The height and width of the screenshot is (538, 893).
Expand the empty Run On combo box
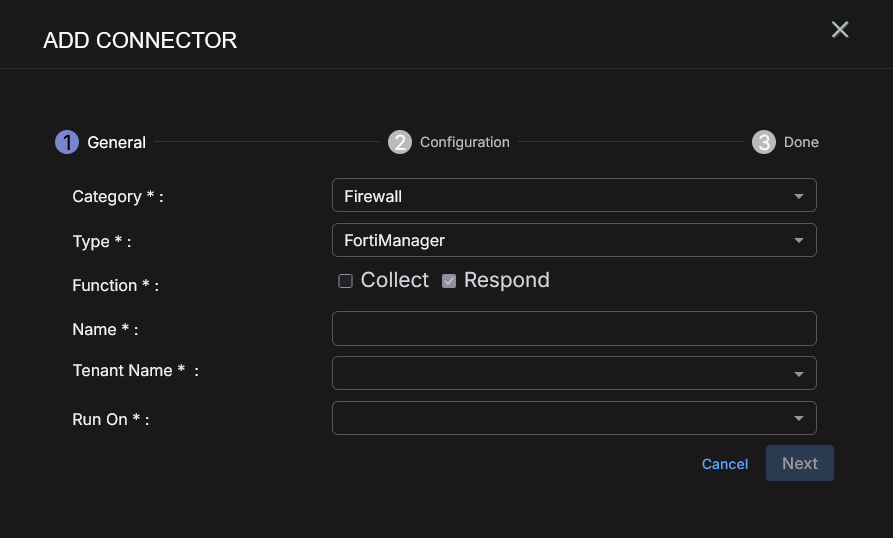[560, 419]
